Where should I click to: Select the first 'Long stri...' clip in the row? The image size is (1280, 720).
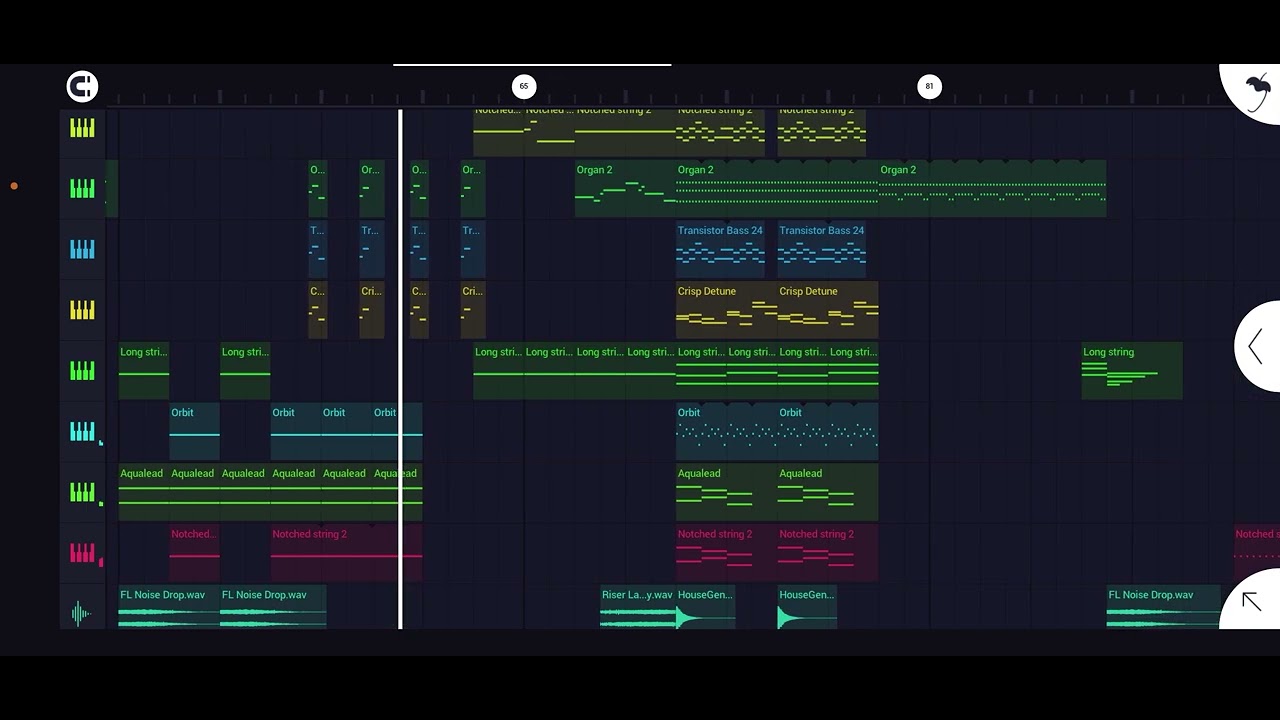[x=144, y=371]
